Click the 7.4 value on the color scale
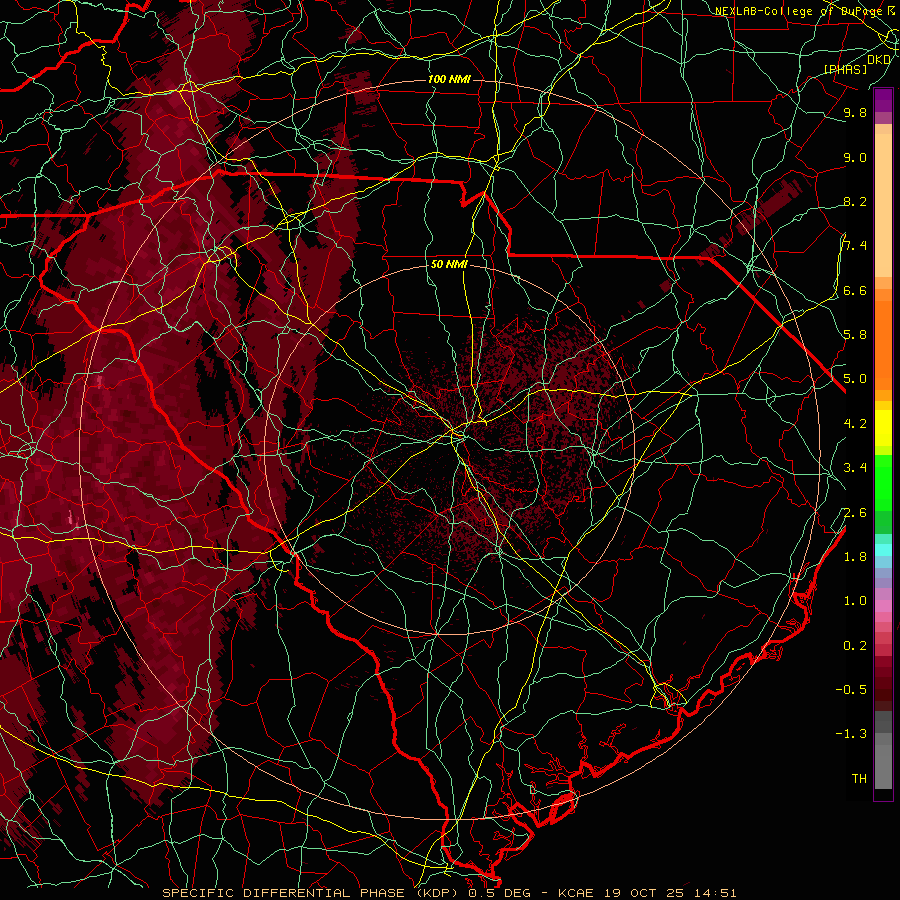Viewport: 900px width, 900px height. pyautogui.click(x=855, y=246)
